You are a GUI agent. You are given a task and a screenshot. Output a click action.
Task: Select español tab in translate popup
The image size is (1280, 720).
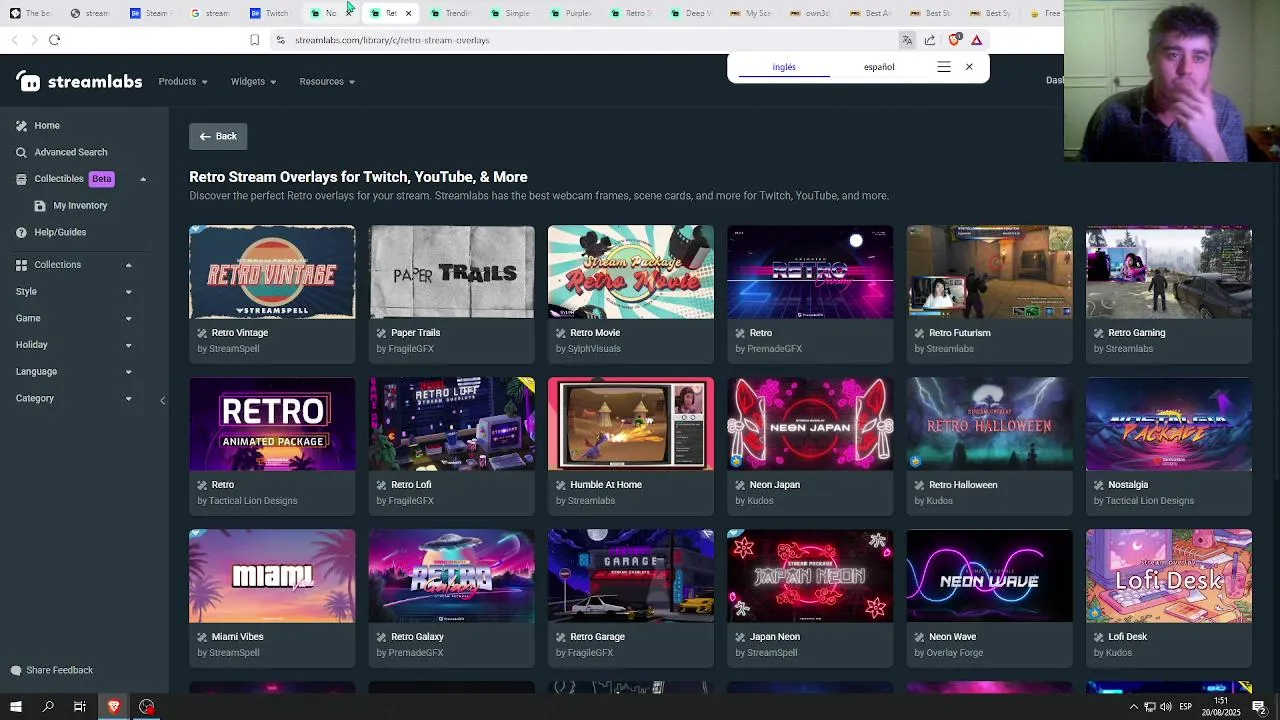tap(879, 67)
